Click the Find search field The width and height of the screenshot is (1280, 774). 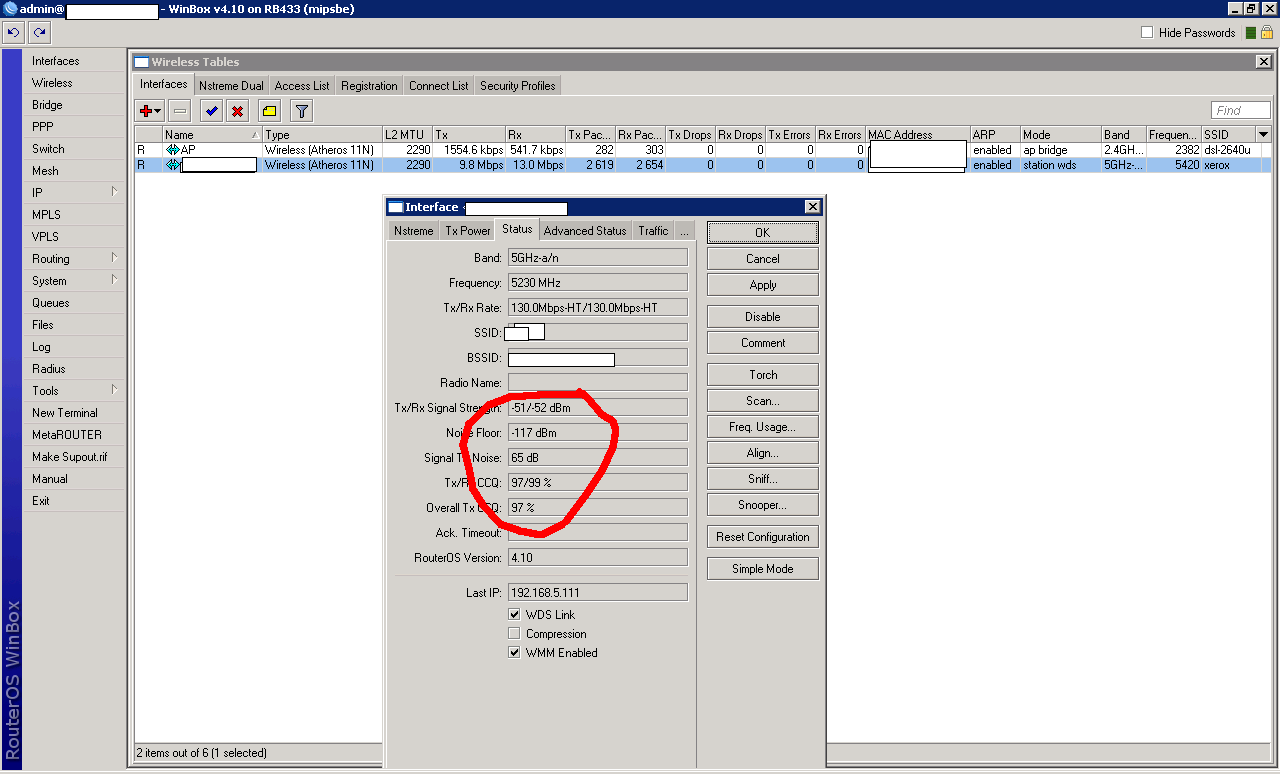pos(1240,111)
